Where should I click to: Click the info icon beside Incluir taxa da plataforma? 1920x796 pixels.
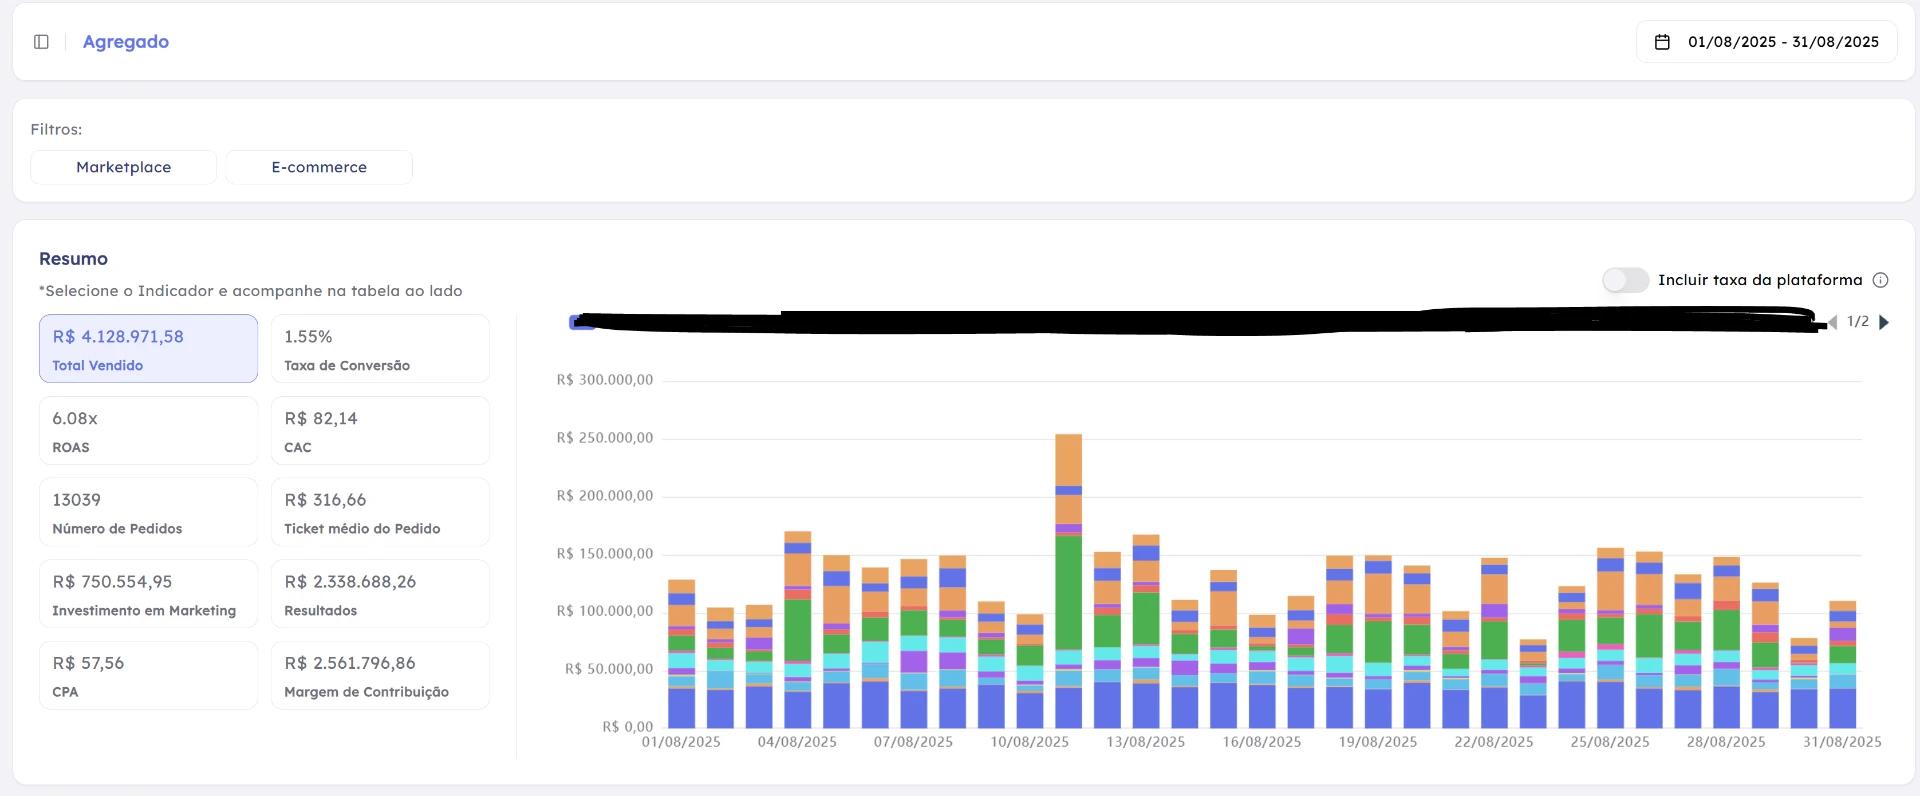(1880, 280)
